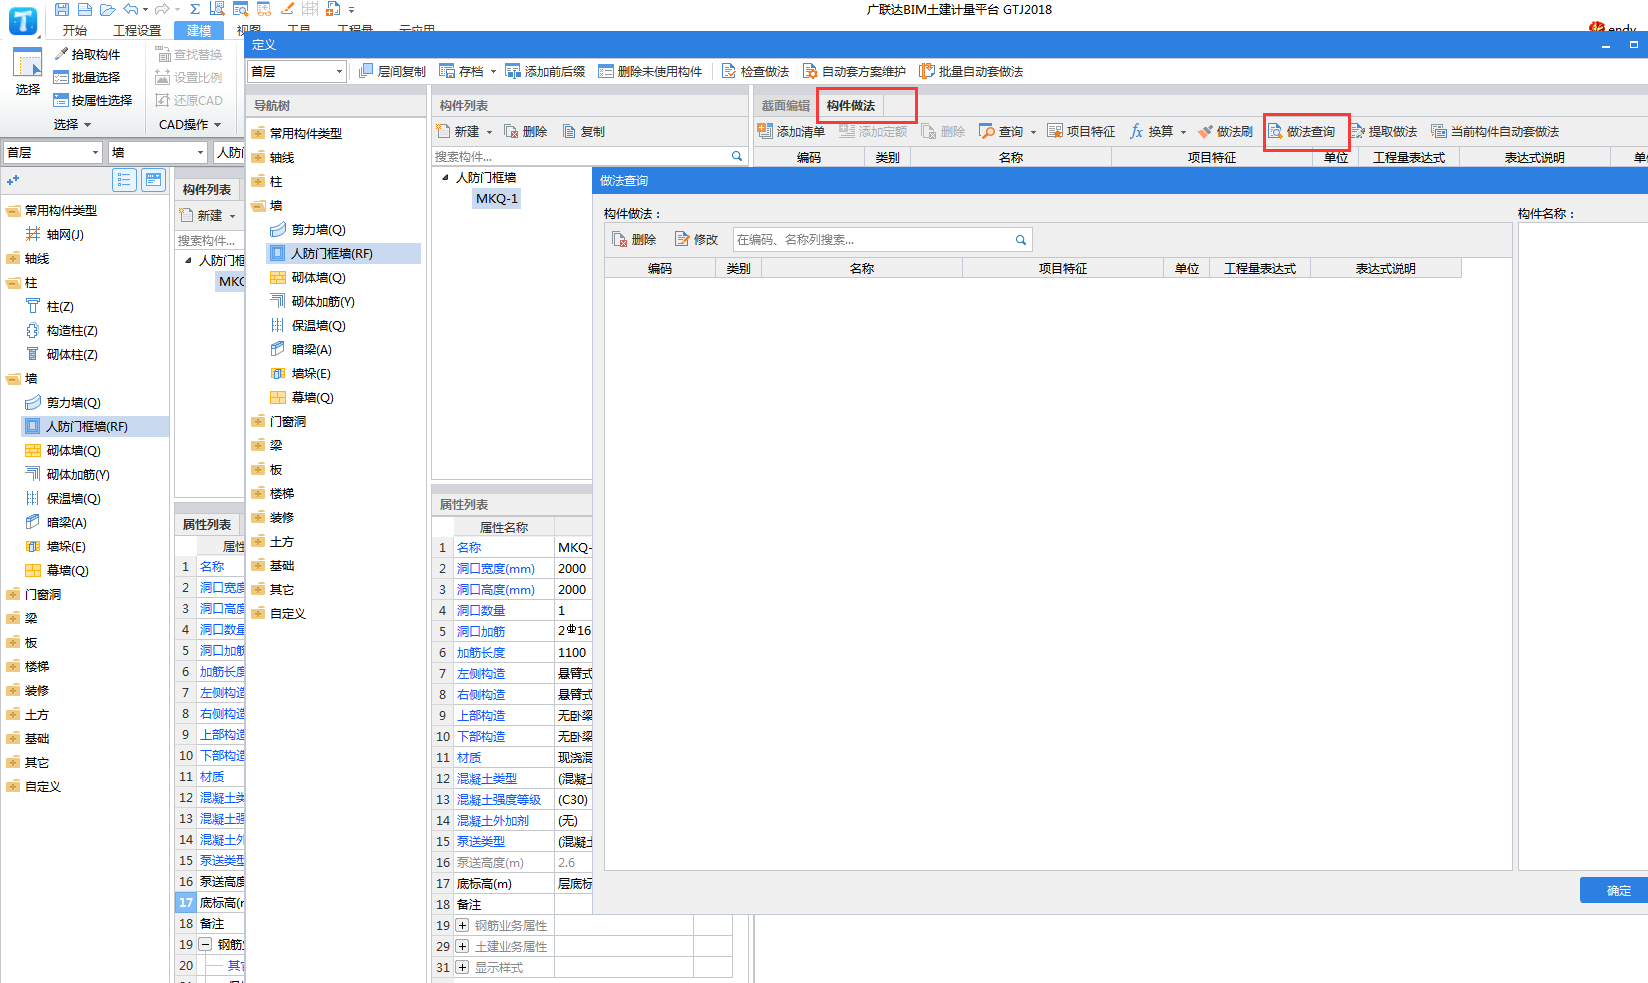Image resolution: width=1648 pixels, height=983 pixels.
Task: Click the 洞口加筋 property link
Action: click(x=481, y=631)
